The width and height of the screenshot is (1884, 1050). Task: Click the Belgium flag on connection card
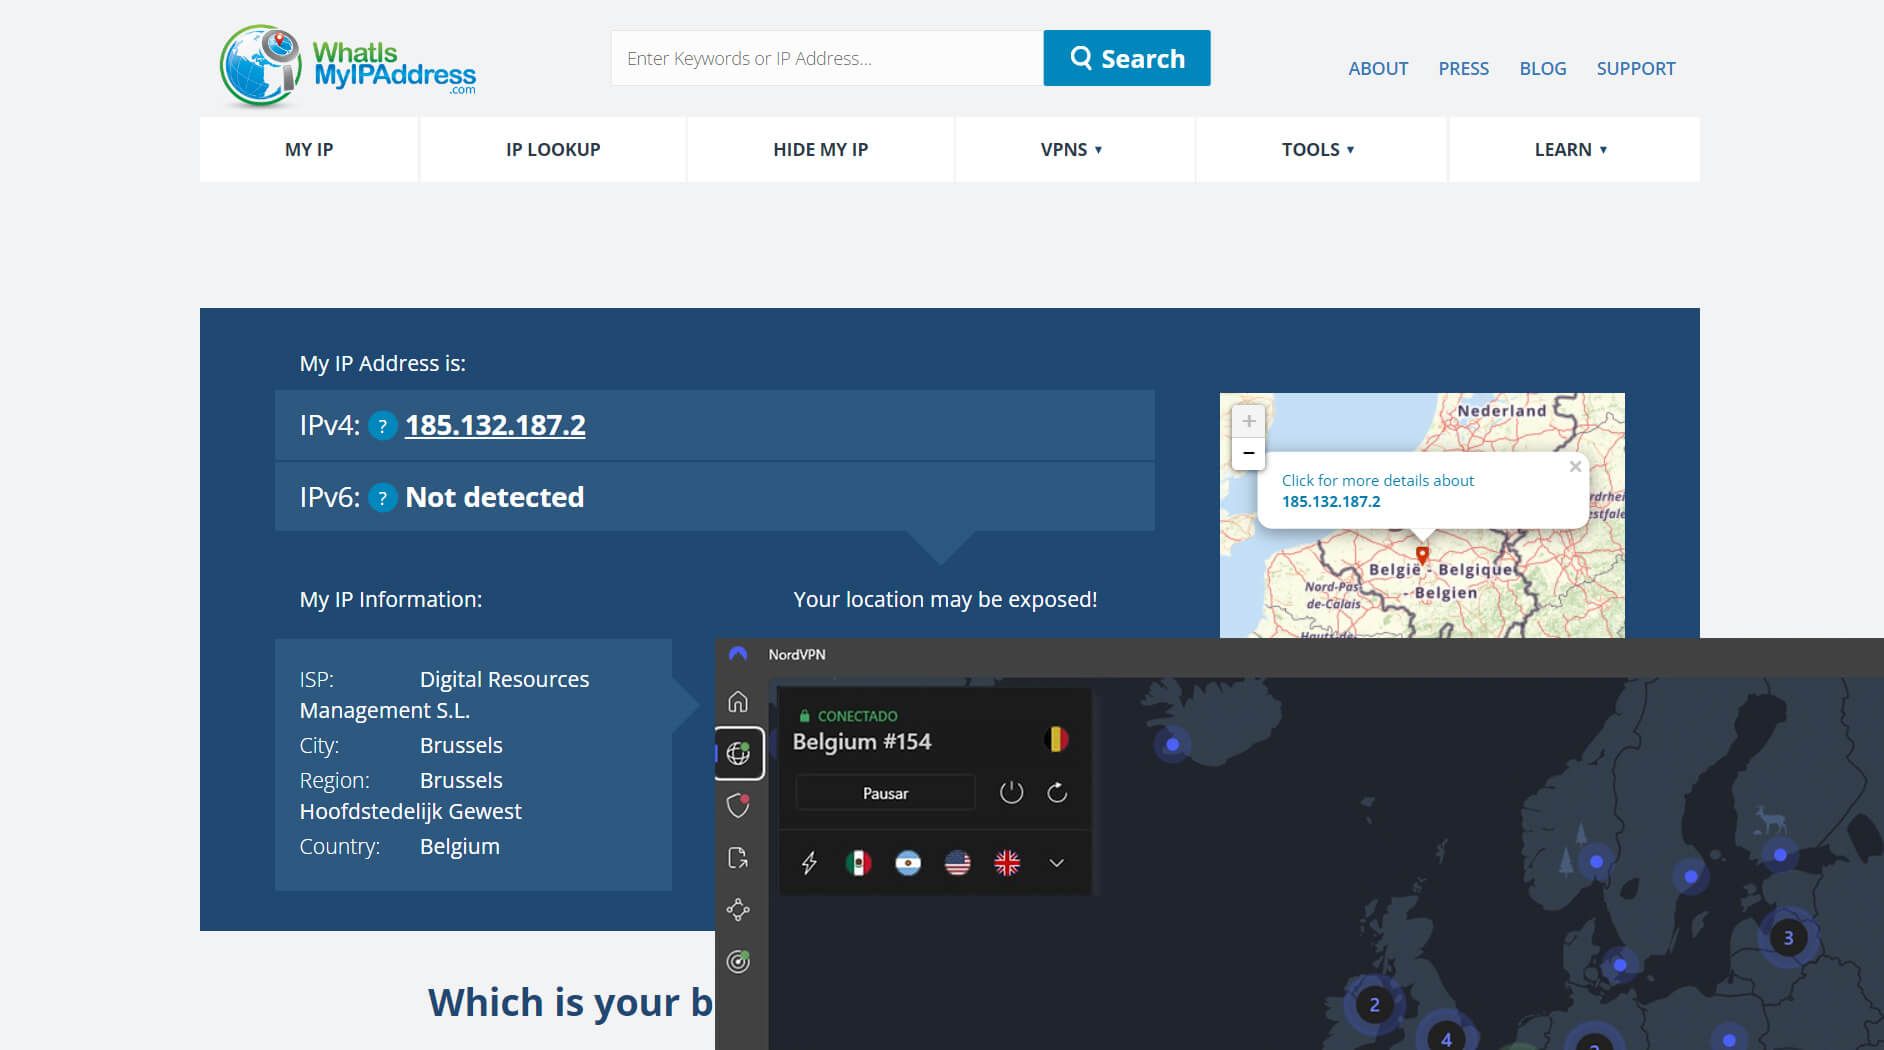(x=1056, y=740)
